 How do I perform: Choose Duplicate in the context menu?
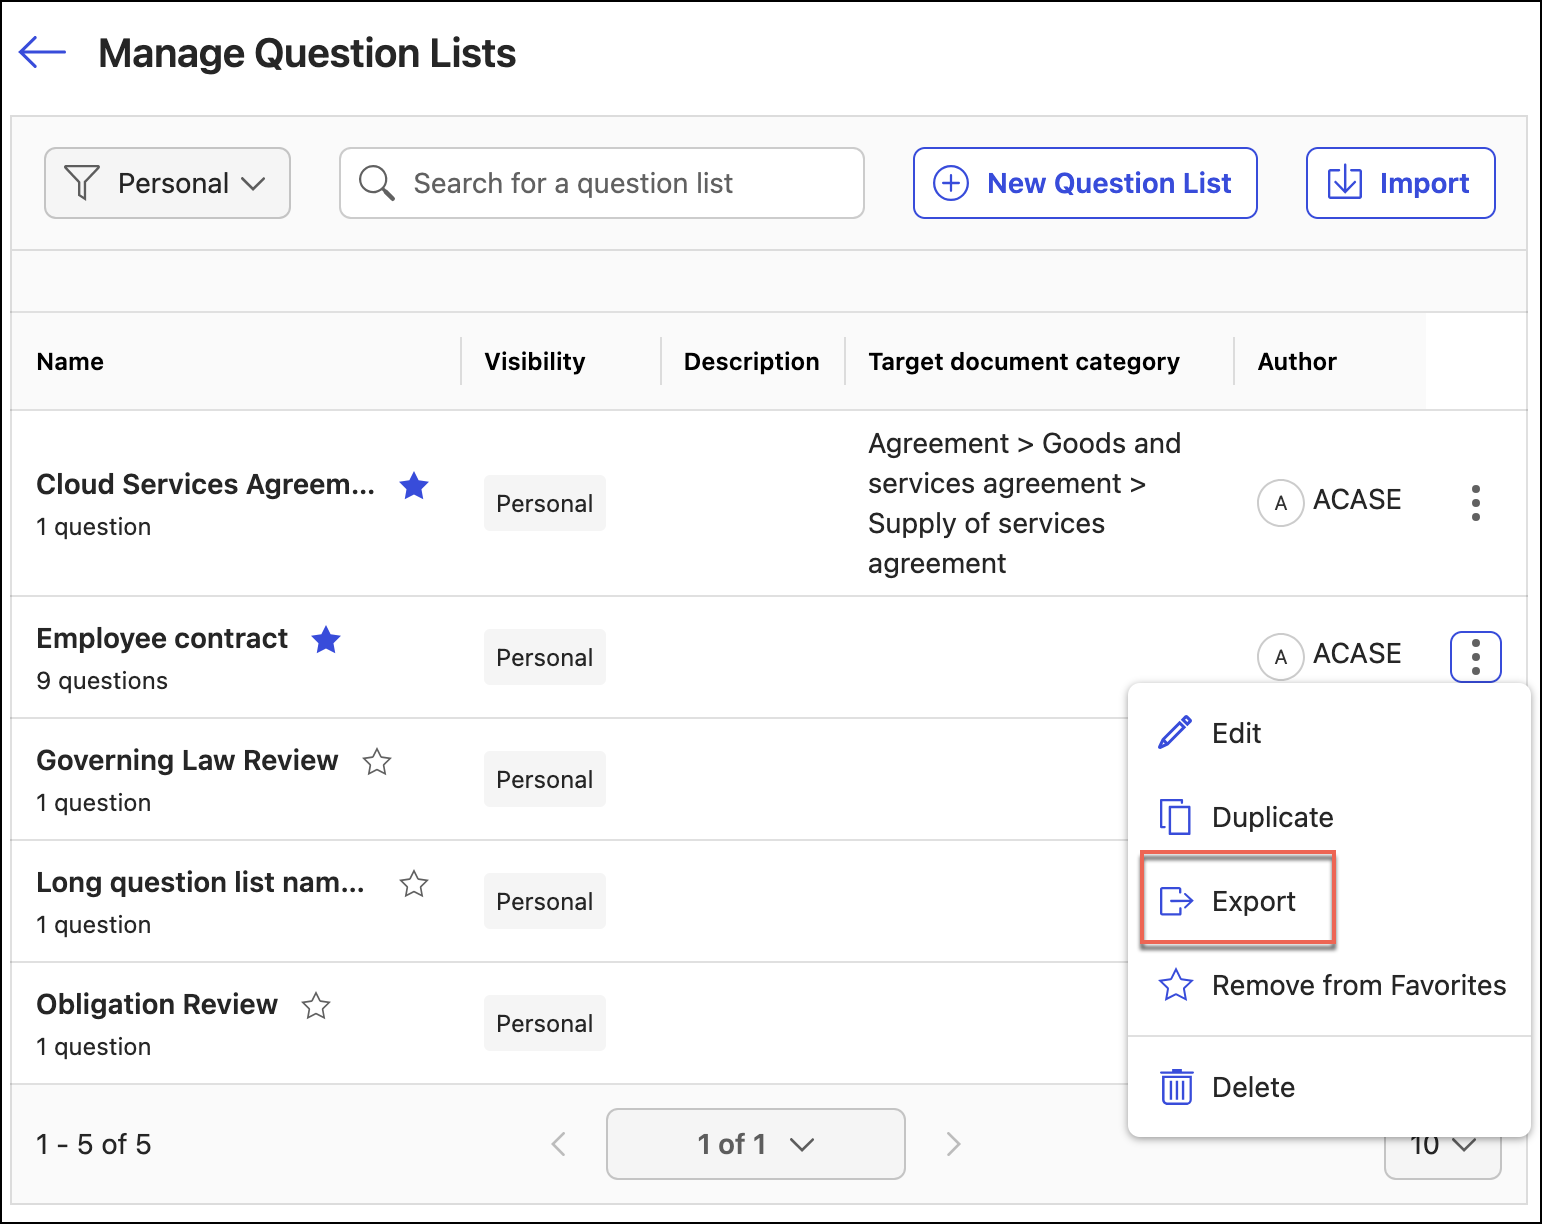point(1271,817)
